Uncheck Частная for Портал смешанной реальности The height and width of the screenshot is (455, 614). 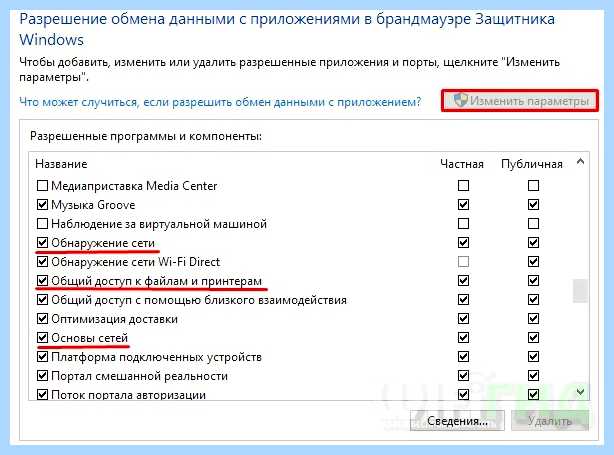463,376
